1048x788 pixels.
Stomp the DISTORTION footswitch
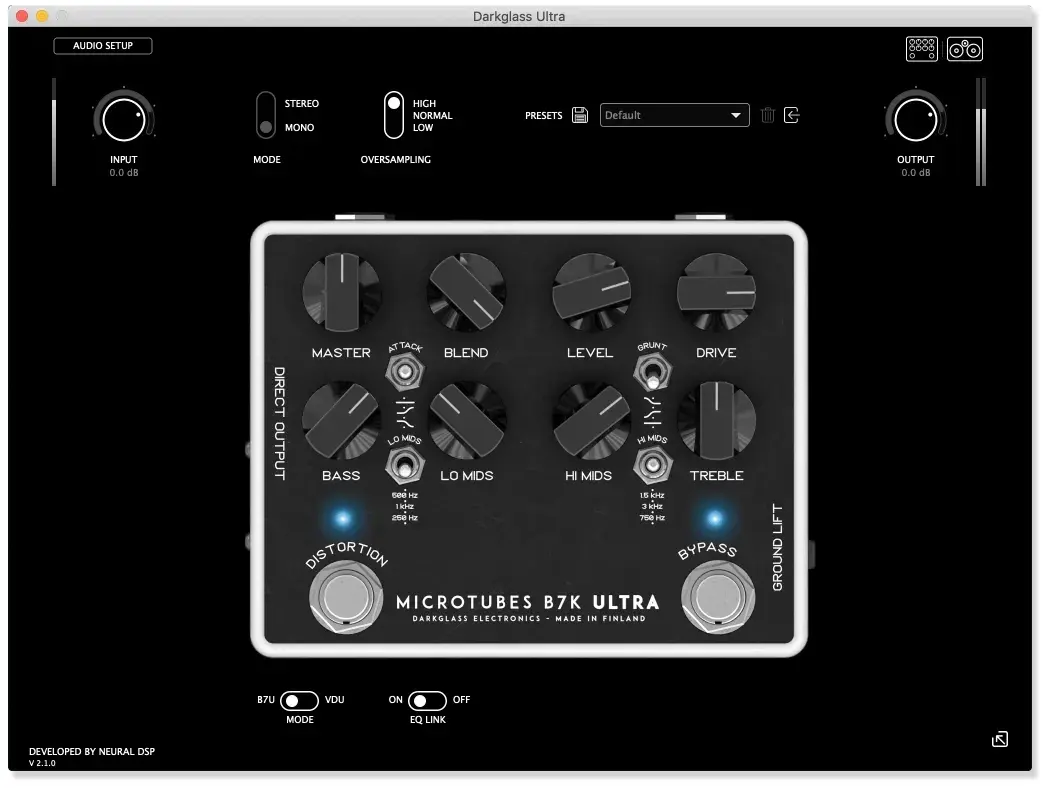(x=346, y=597)
